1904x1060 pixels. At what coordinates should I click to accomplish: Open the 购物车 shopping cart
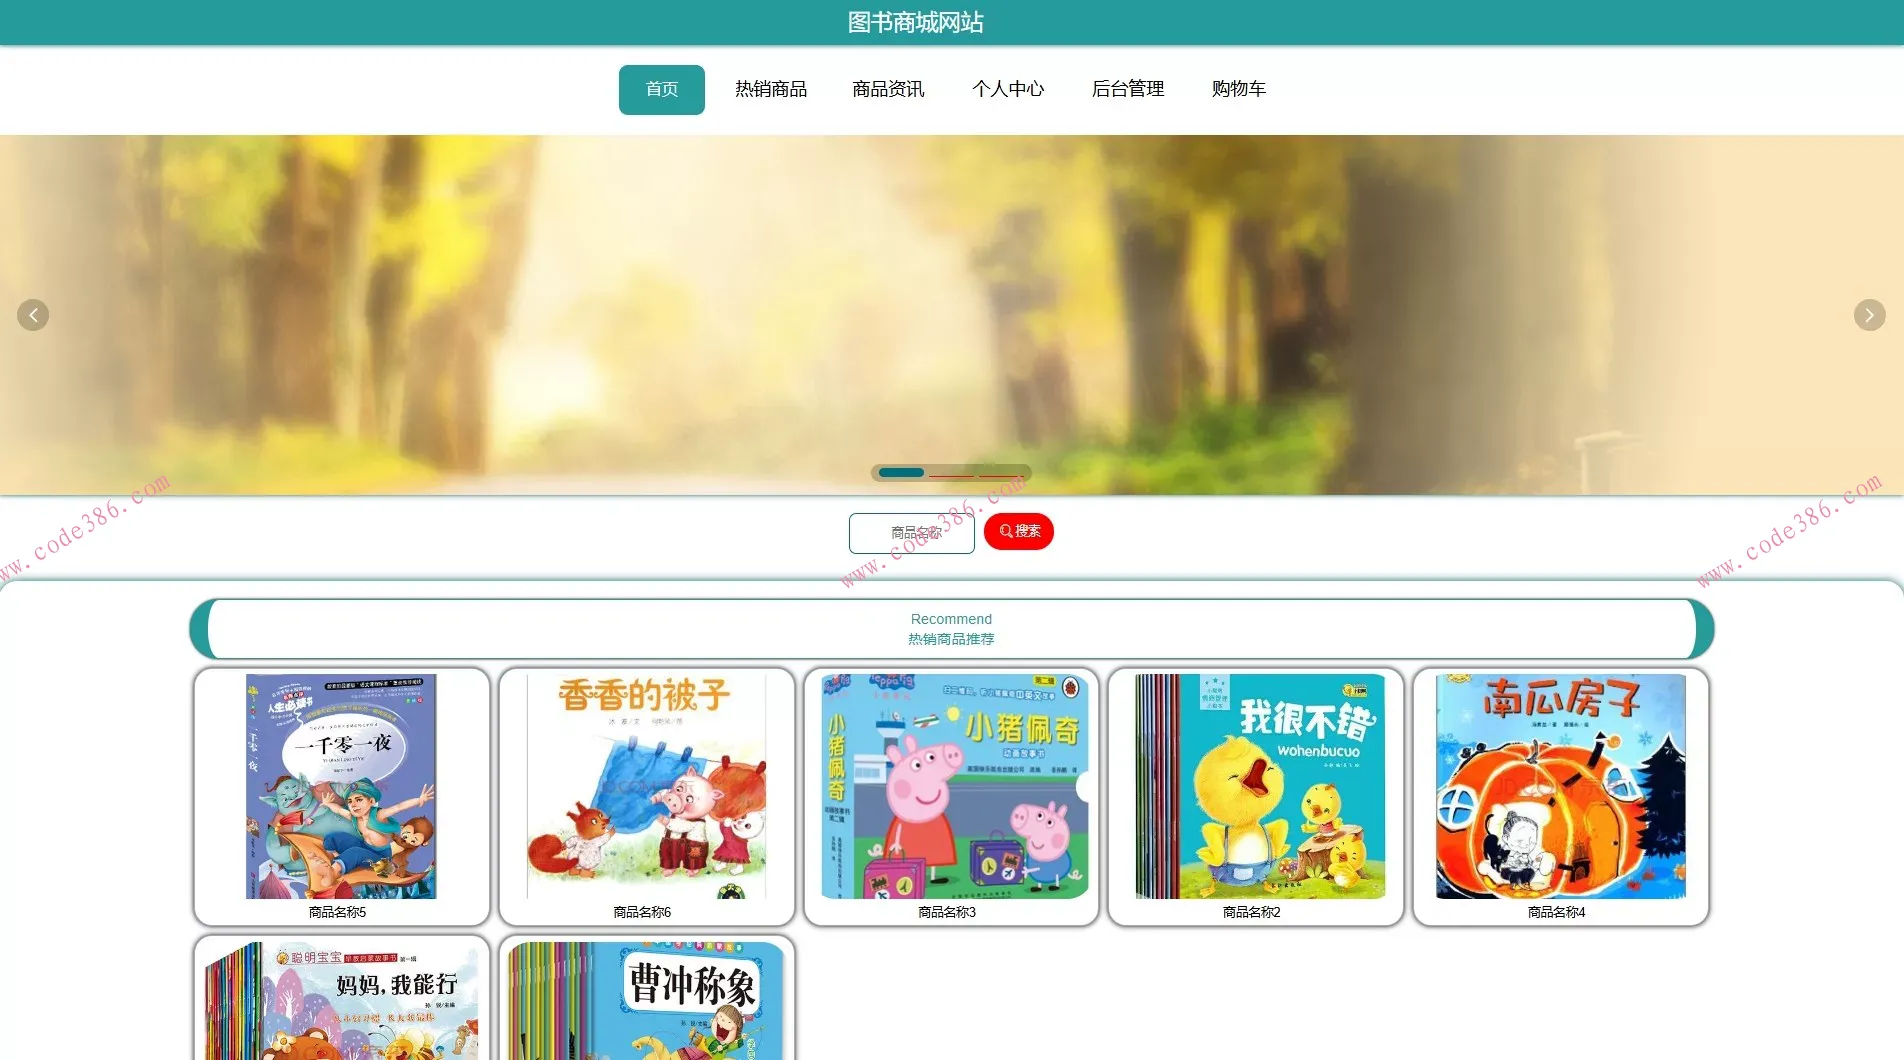coord(1238,89)
